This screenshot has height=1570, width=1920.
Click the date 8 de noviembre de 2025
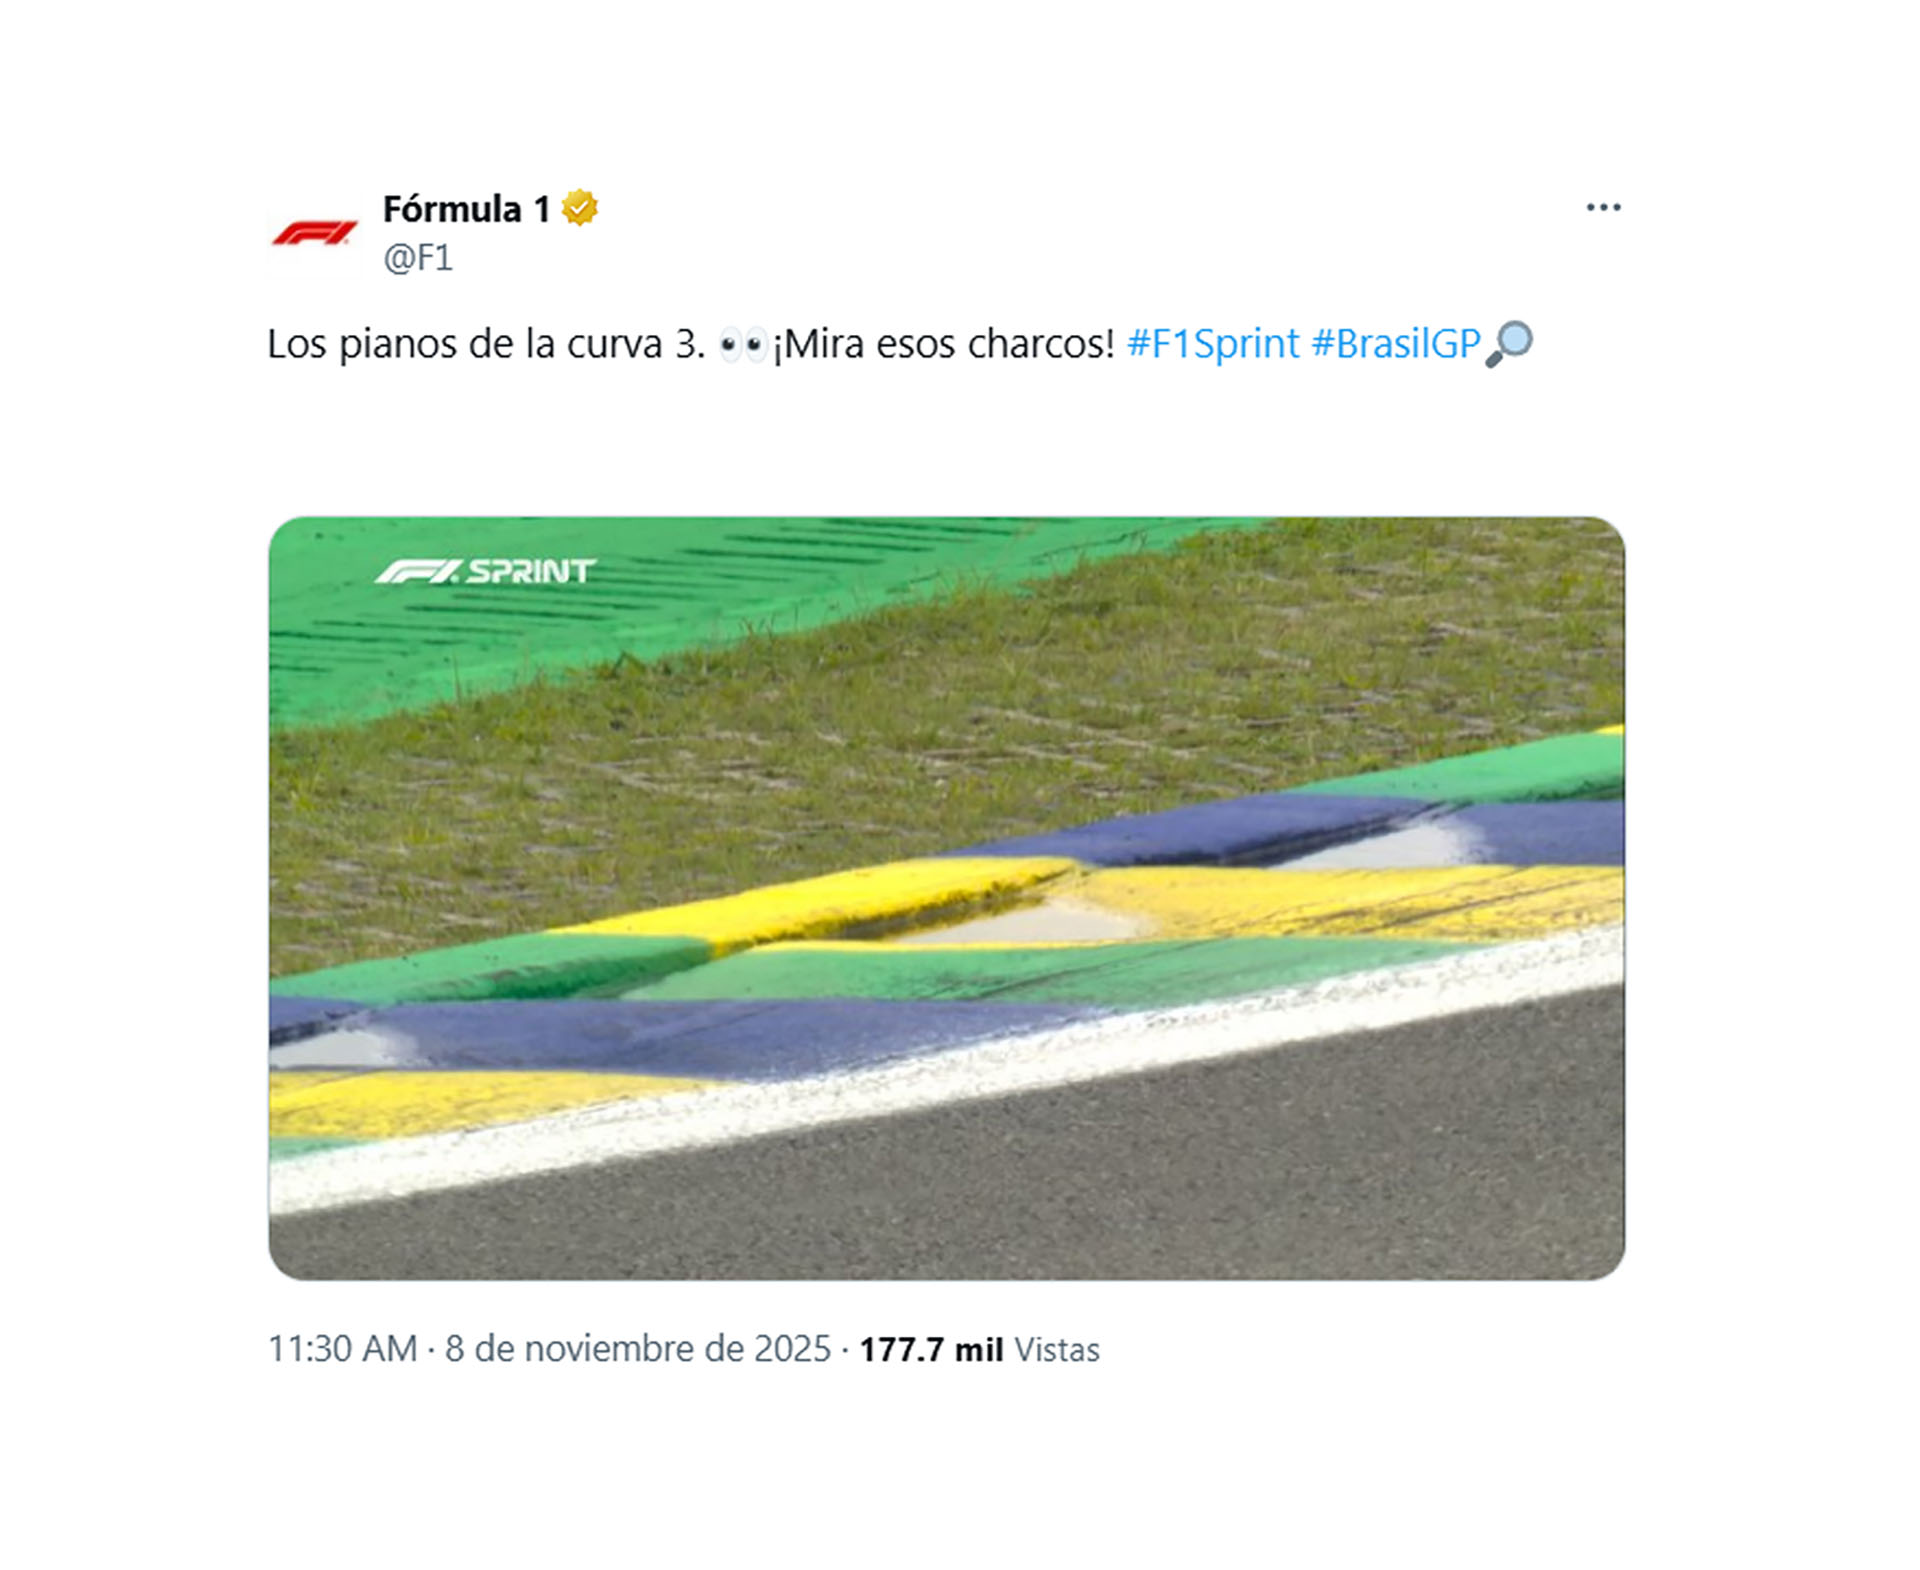tap(638, 1349)
